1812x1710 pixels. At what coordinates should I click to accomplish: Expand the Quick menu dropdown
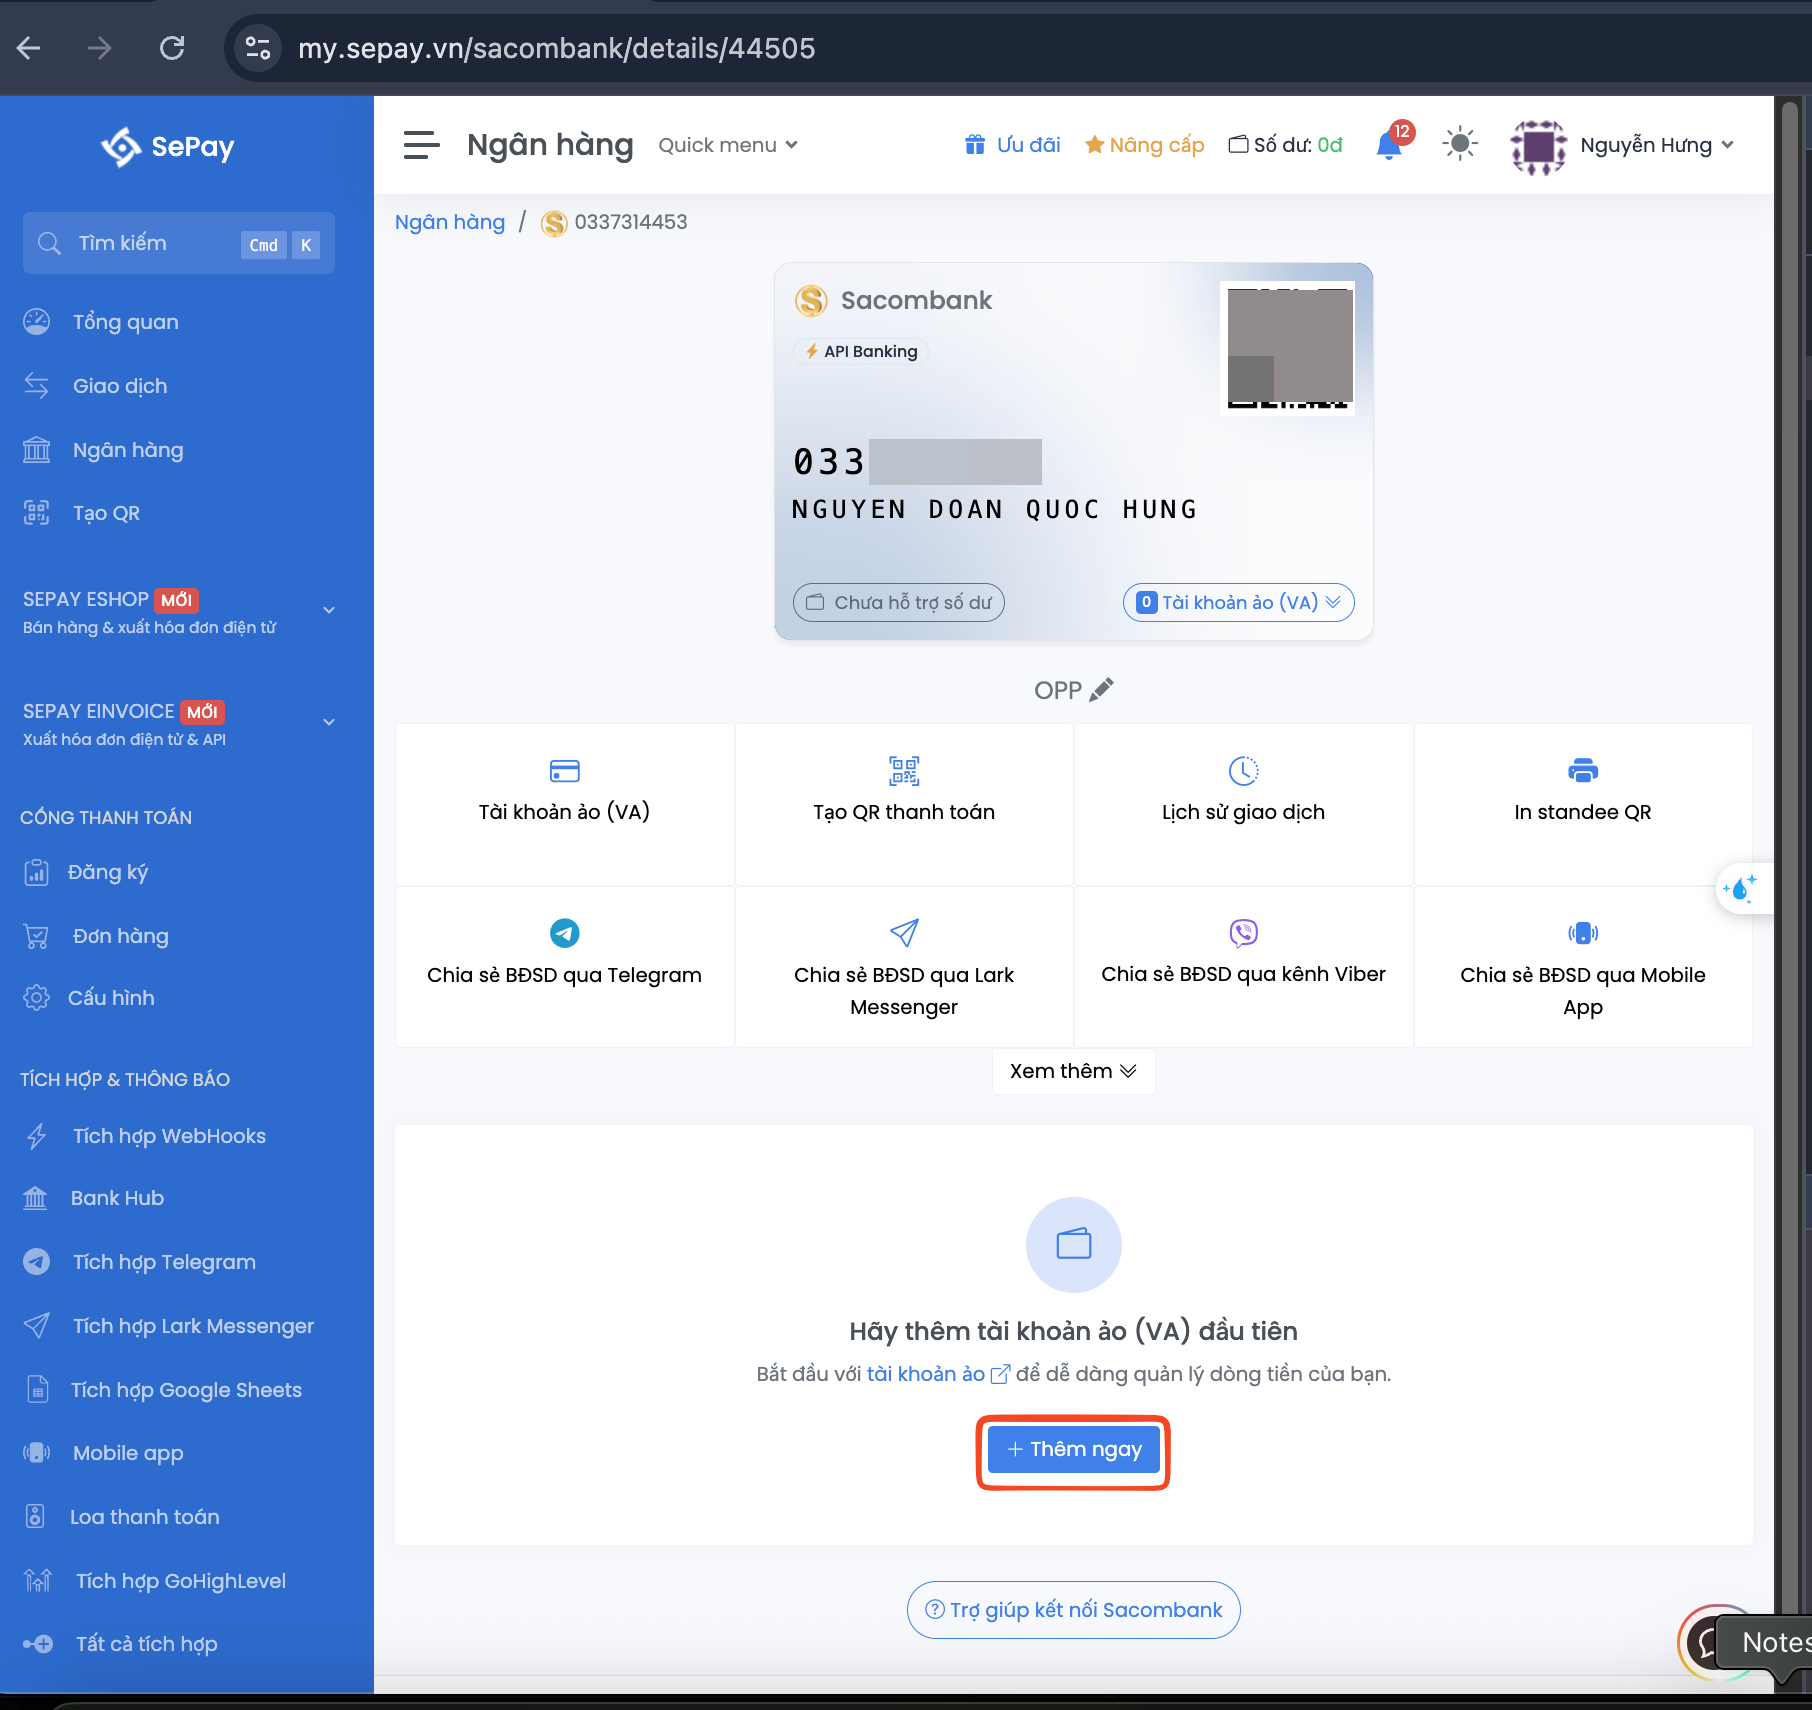click(x=727, y=145)
